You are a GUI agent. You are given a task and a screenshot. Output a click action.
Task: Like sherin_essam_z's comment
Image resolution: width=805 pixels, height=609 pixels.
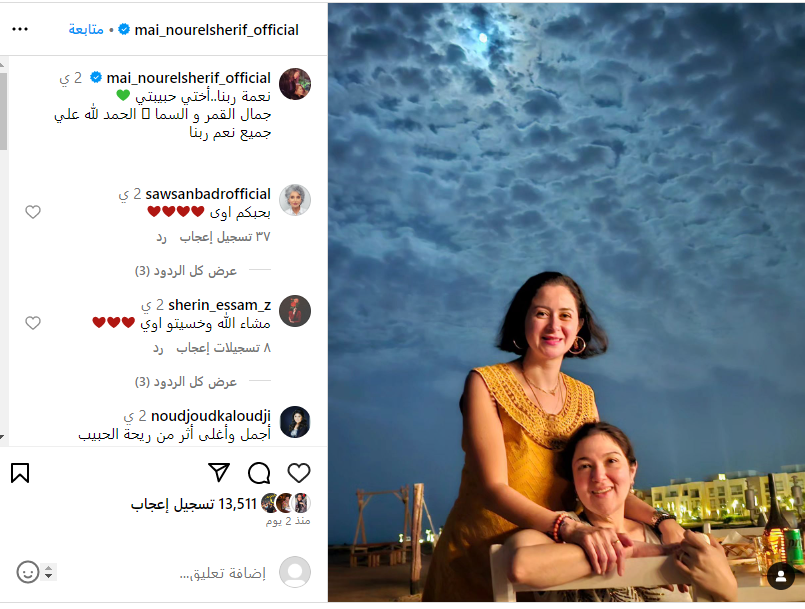coord(33,322)
